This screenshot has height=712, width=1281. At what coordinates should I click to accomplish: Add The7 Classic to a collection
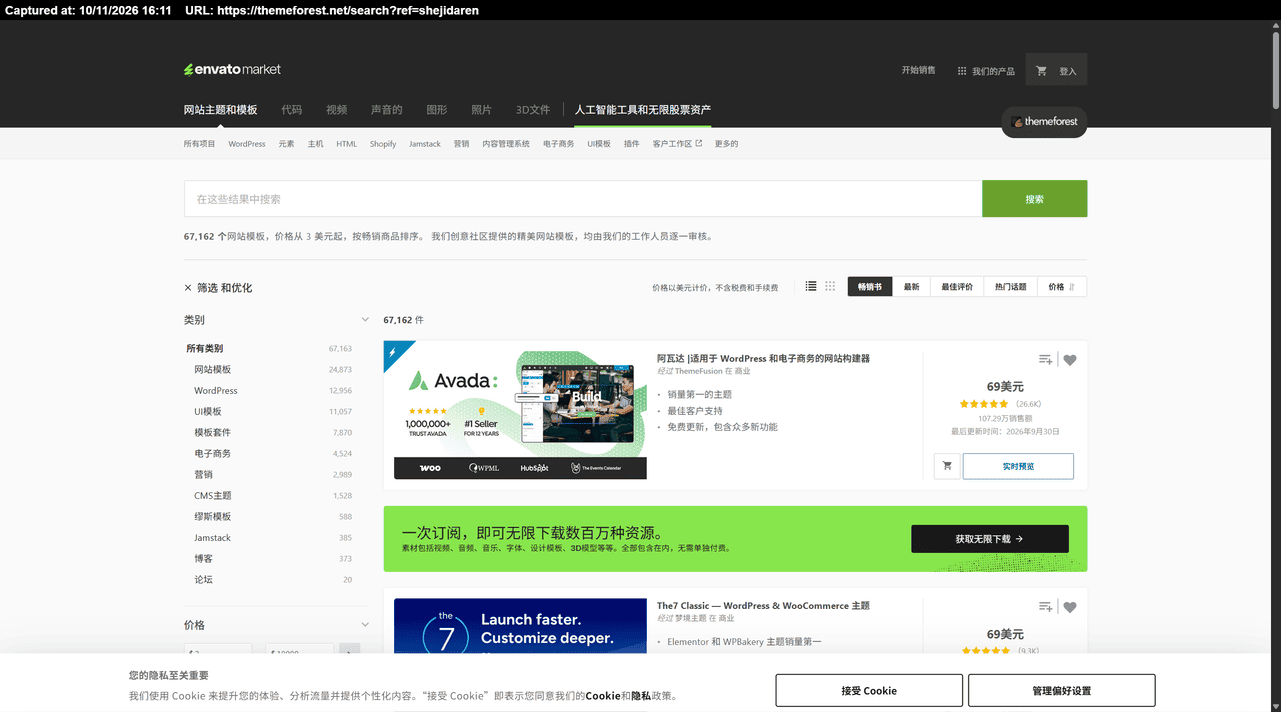(x=1045, y=607)
